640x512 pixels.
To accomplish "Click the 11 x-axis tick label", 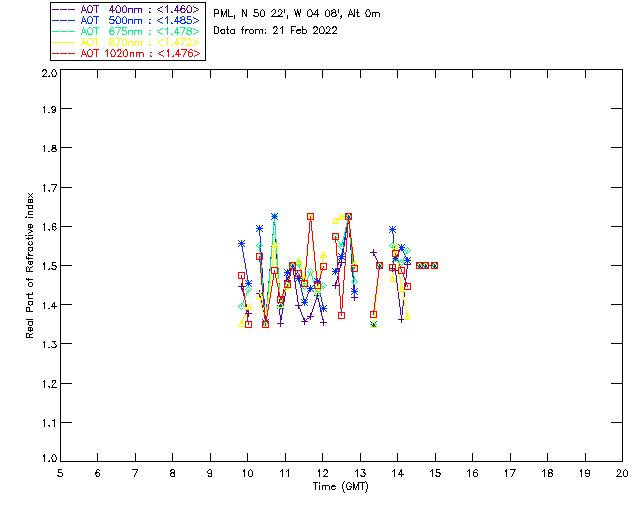I will point(285,473).
